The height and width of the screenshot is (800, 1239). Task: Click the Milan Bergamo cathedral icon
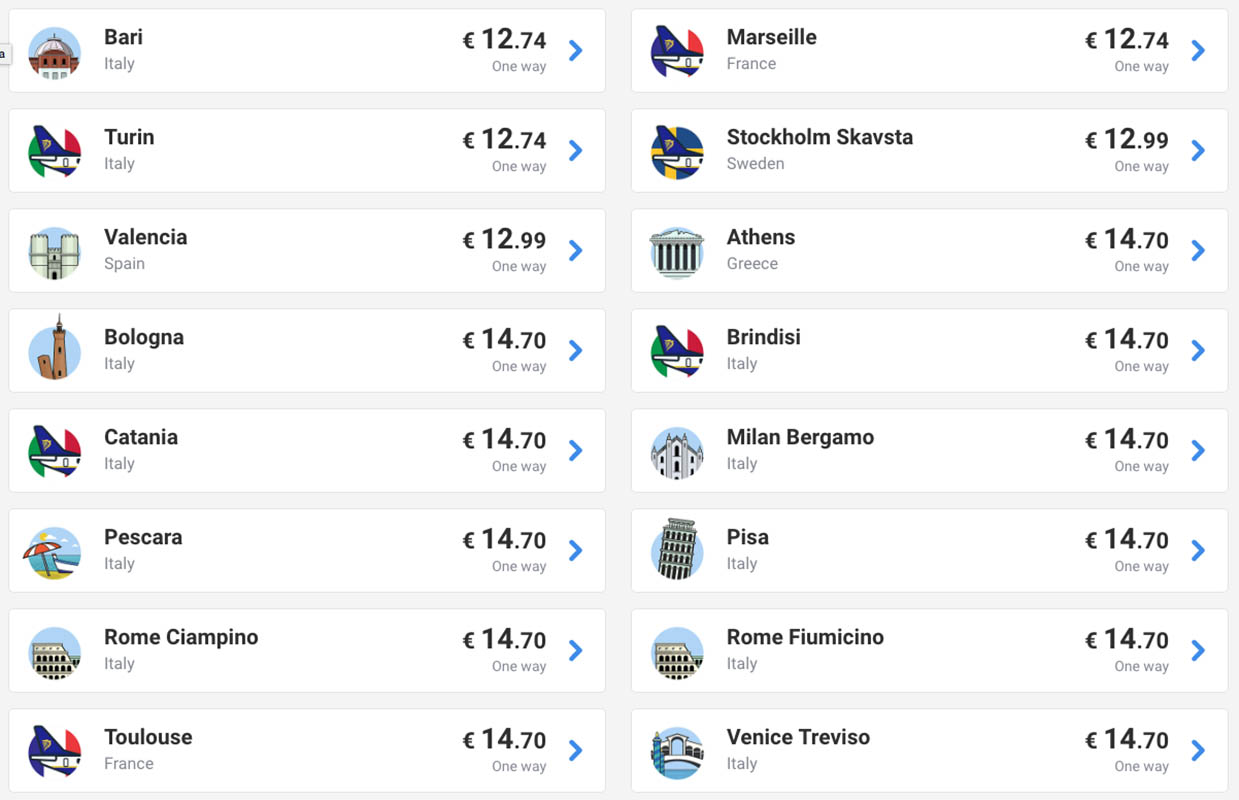677,452
